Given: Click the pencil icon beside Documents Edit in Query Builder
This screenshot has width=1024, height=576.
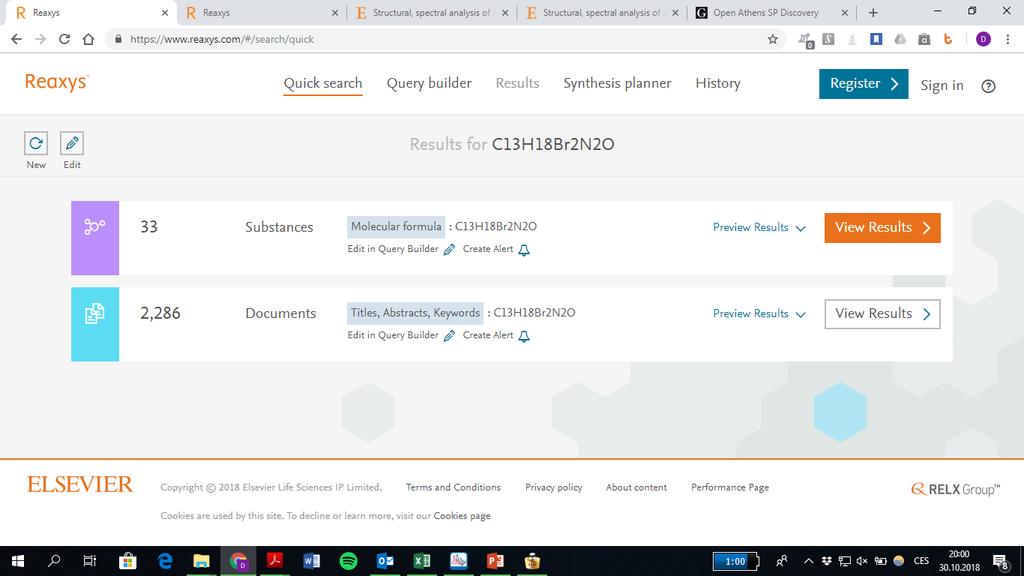Looking at the screenshot, I should 449,336.
